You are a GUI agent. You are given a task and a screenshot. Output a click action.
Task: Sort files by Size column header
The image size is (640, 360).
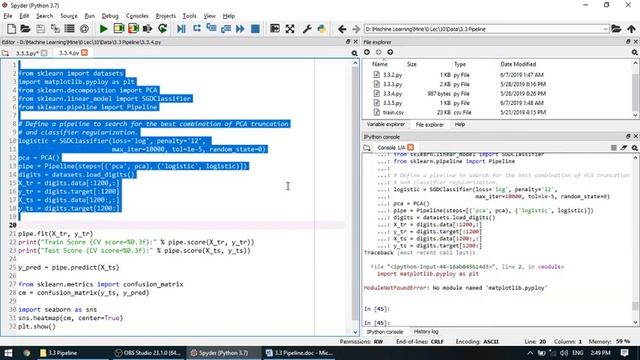[x=412, y=64]
